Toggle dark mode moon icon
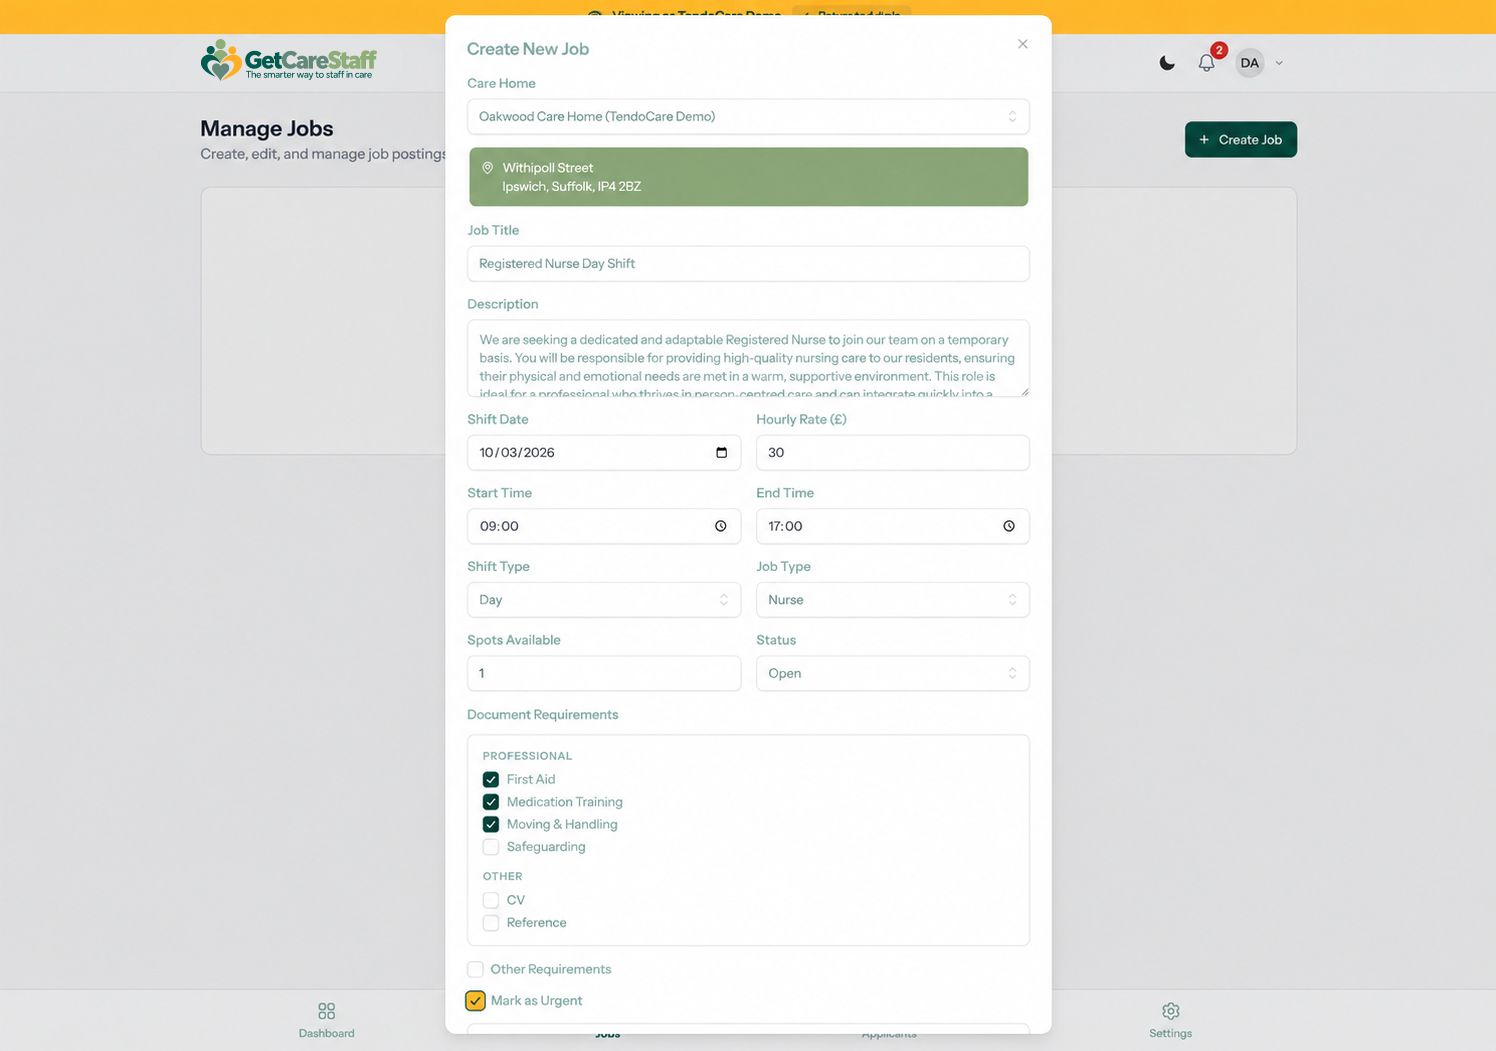This screenshot has height=1051, width=1496. pos(1167,63)
